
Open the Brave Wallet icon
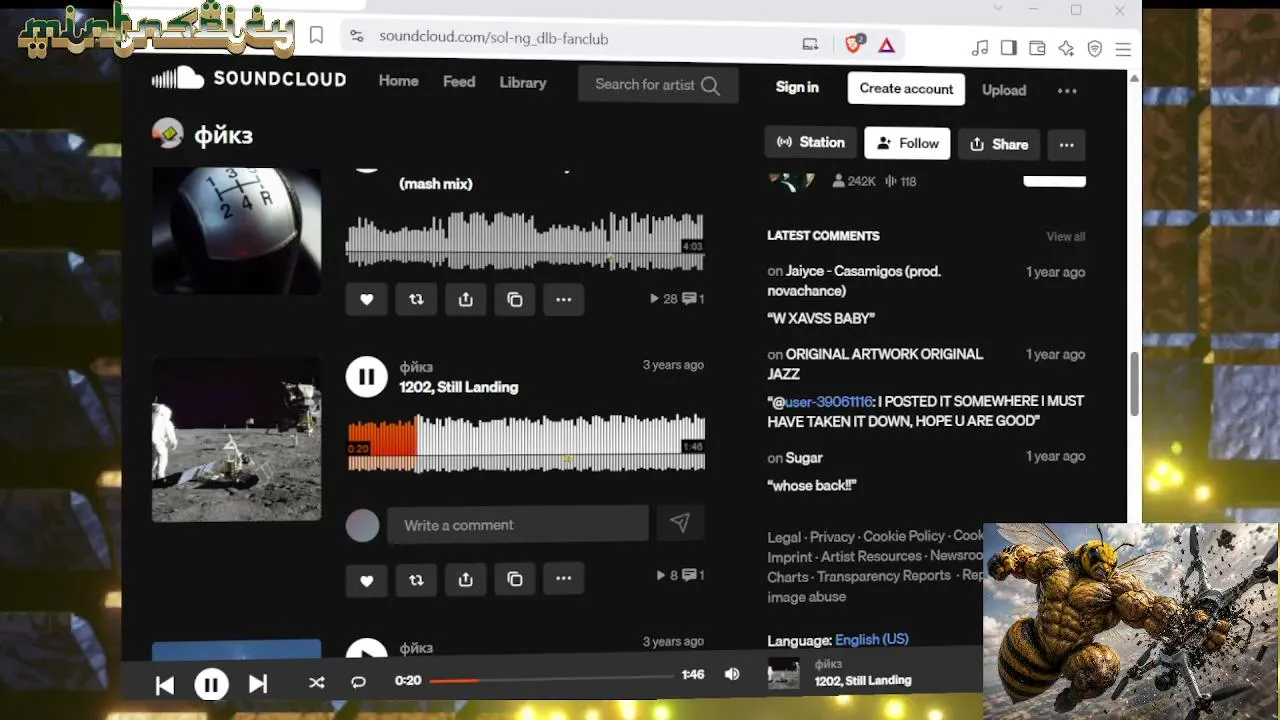(x=1037, y=48)
